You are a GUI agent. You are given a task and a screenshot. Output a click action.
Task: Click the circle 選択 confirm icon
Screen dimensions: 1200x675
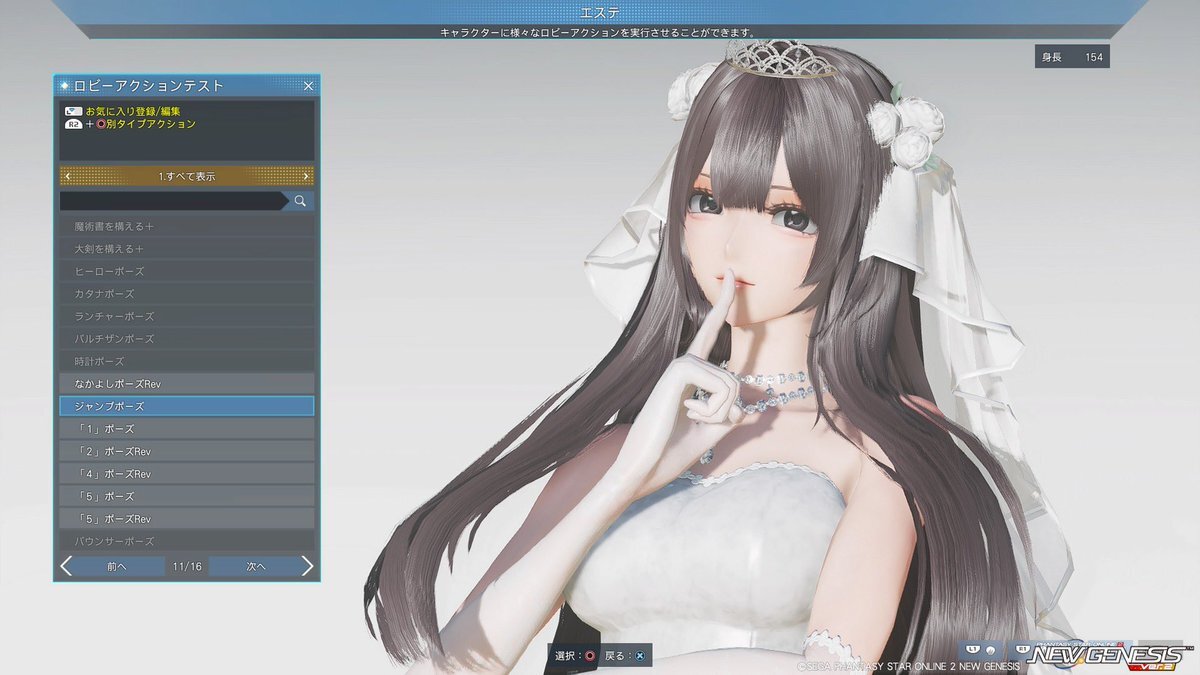590,656
